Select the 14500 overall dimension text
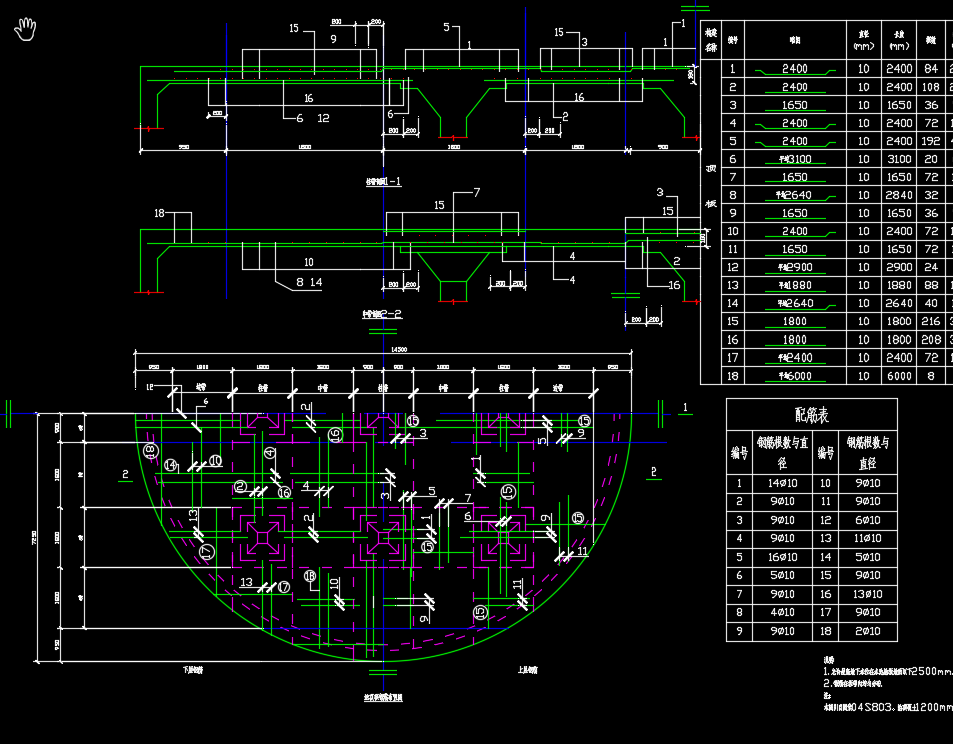This screenshot has height=744, width=953. click(399, 350)
